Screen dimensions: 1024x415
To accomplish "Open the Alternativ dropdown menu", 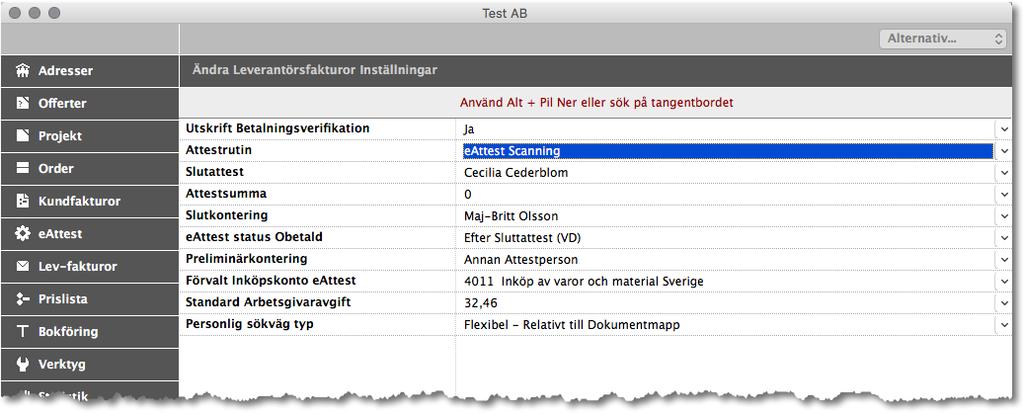I will 942,38.
